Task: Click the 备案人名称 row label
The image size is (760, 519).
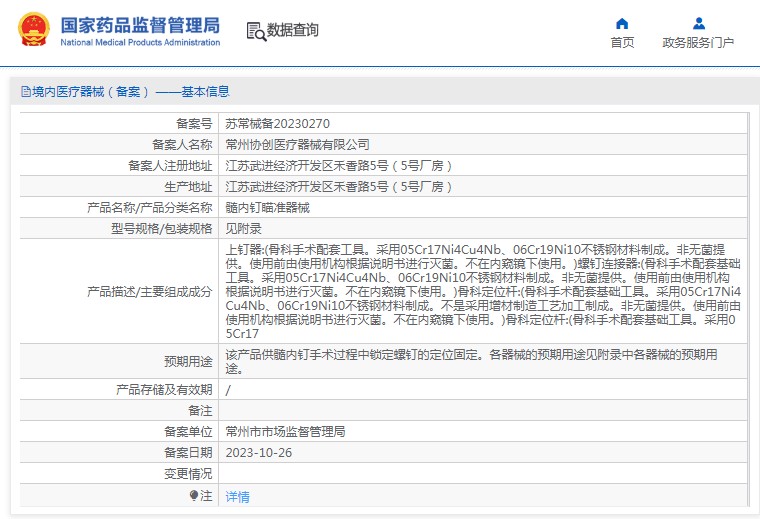Action: (182, 145)
